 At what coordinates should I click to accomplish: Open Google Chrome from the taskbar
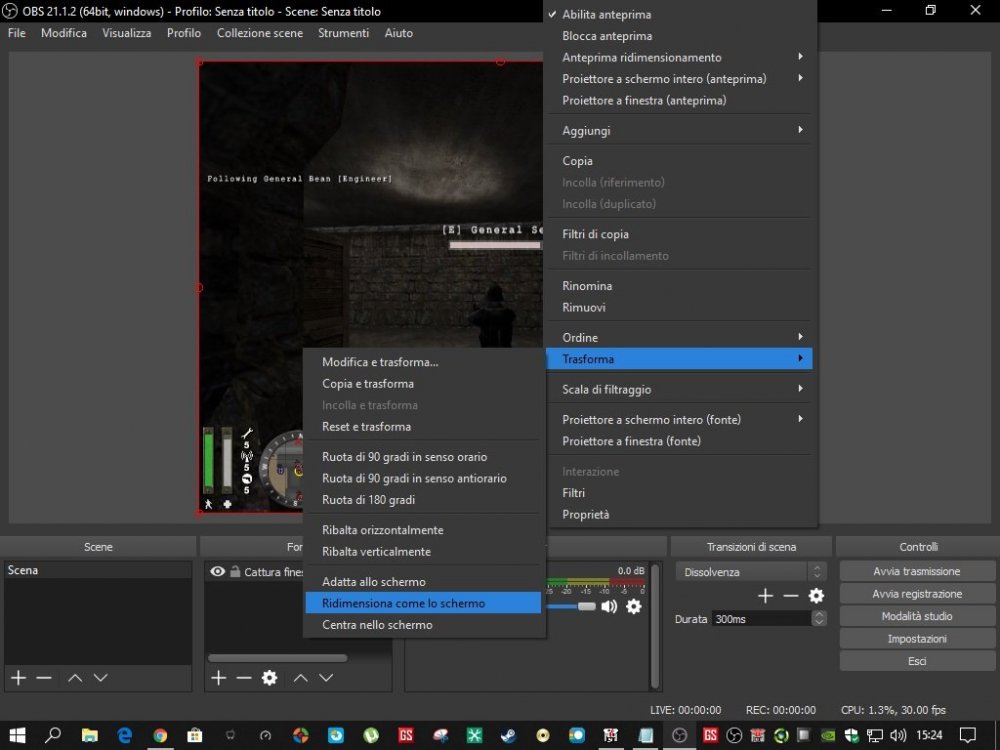pos(159,735)
